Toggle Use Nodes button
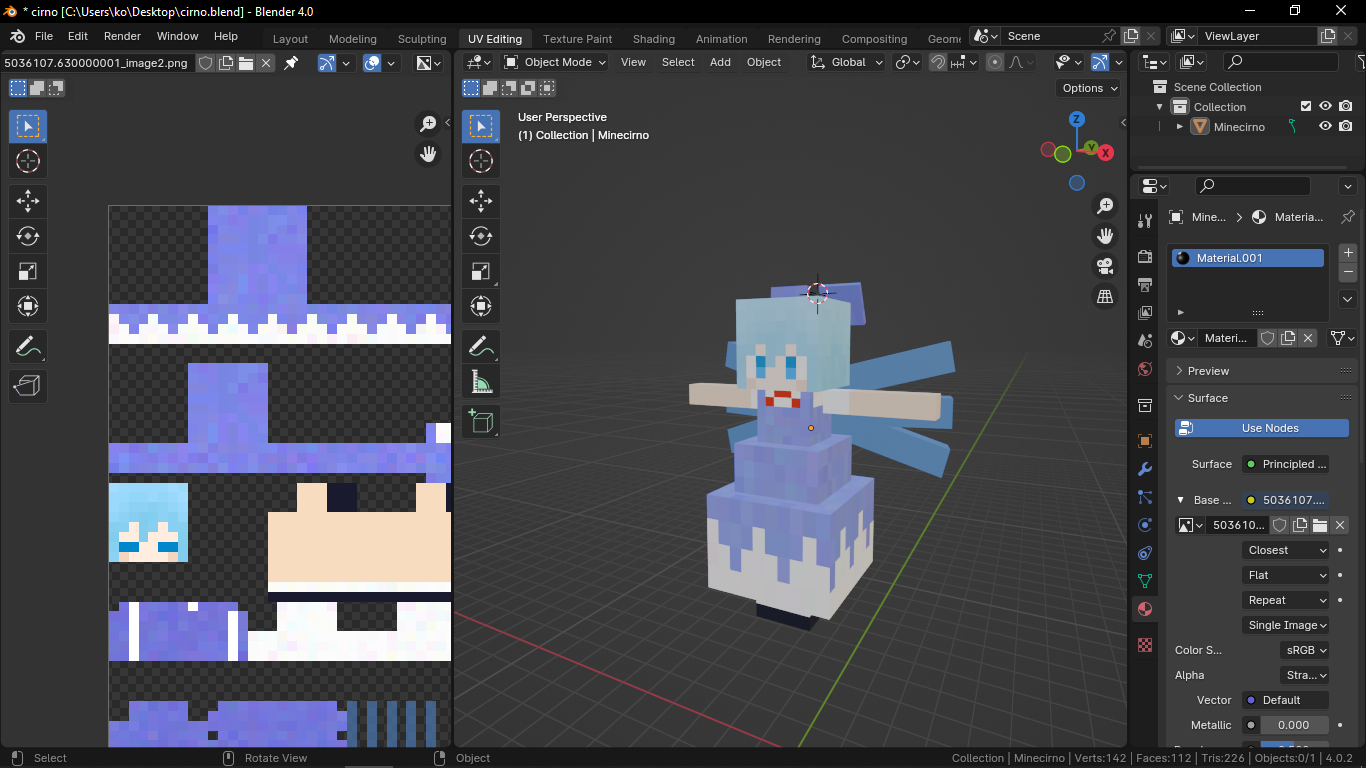The width and height of the screenshot is (1366, 768). tap(1262, 428)
